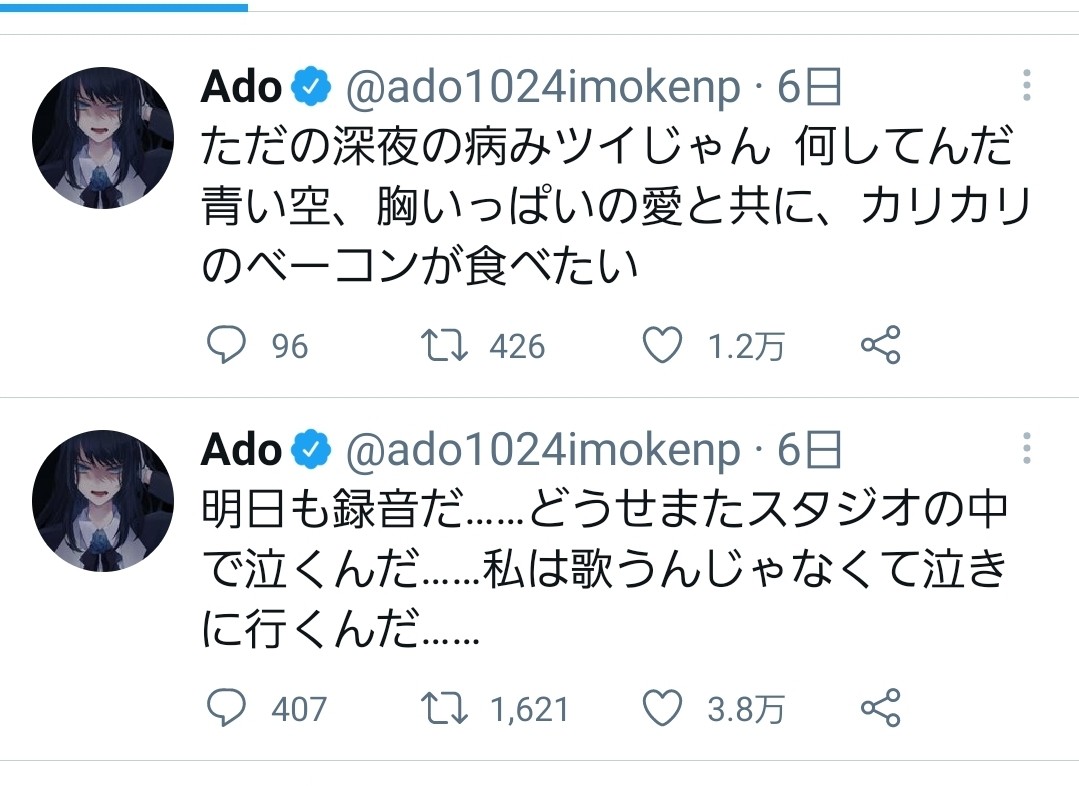Image resolution: width=1079 pixels, height=786 pixels.
Task: Reply to the studio recording tweet
Action: [226, 709]
